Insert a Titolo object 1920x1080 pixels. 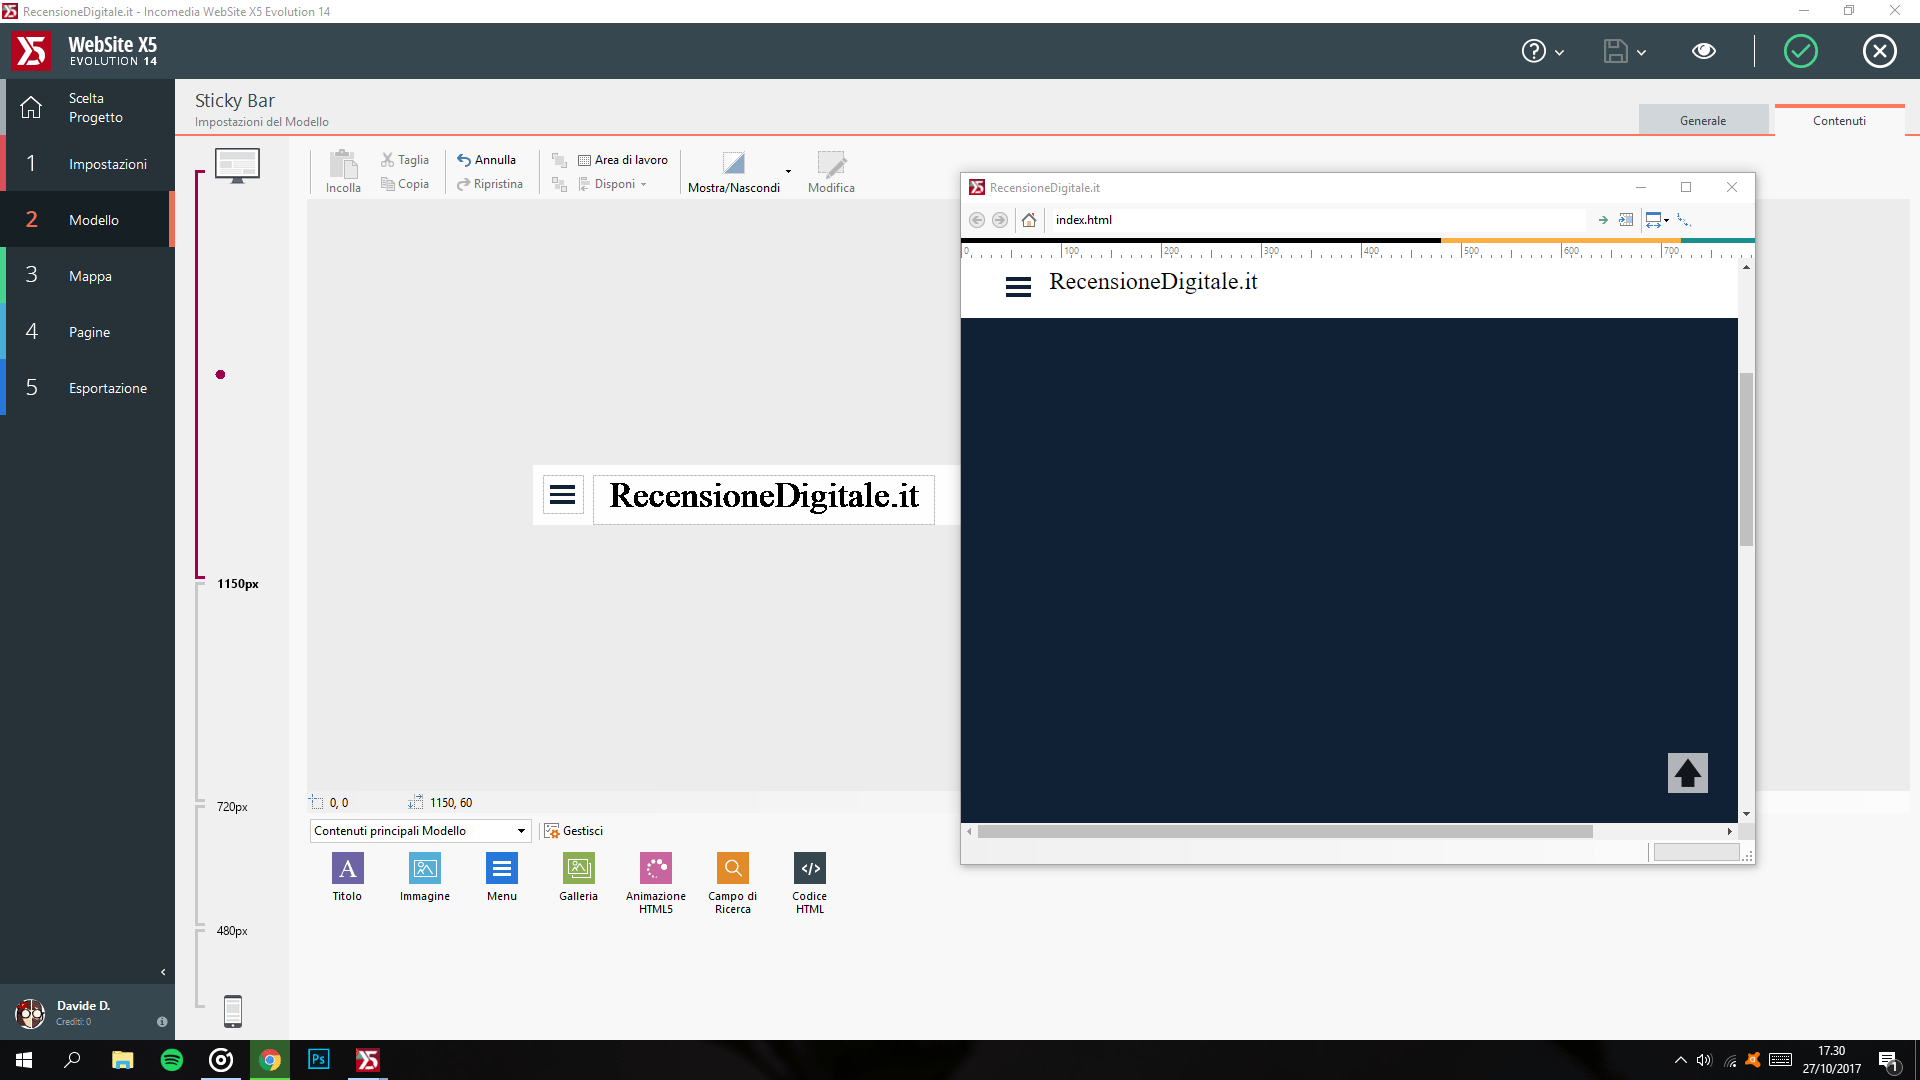[x=347, y=877]
